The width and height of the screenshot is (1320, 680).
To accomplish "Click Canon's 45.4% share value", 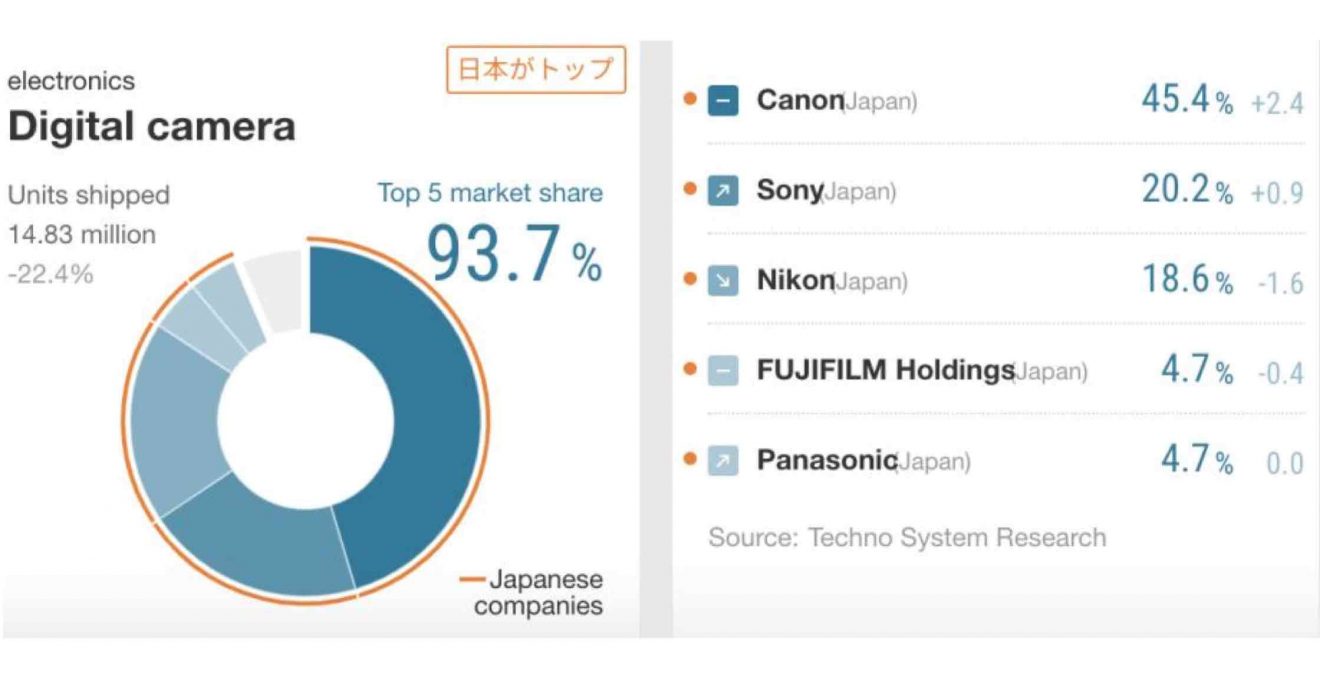I will pyautogui.click(x=1187, y=100).
